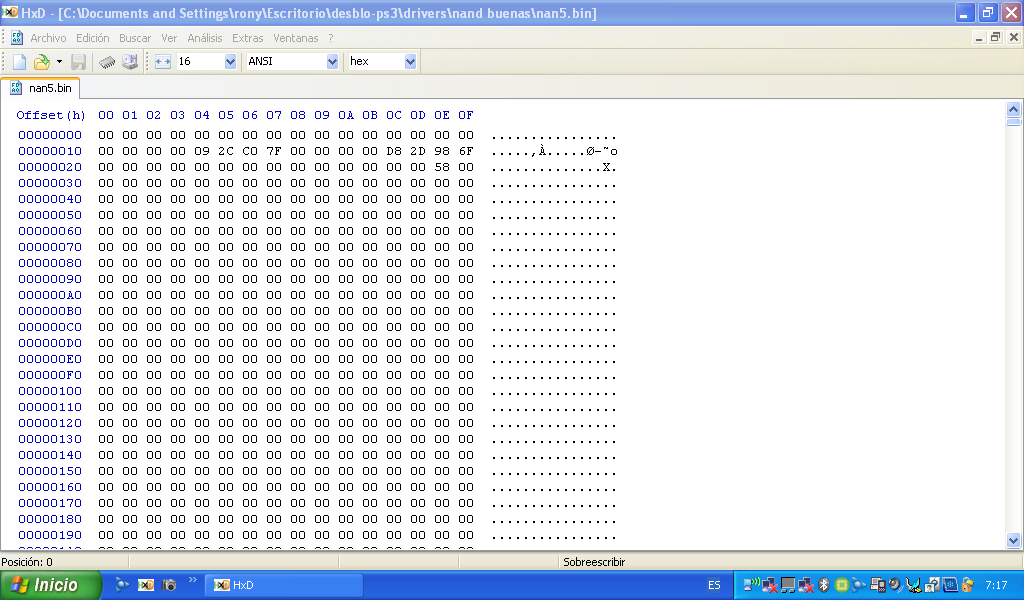Open a disk with the drive icon
Screen dimensions: 1024x600
click(130, 62)
